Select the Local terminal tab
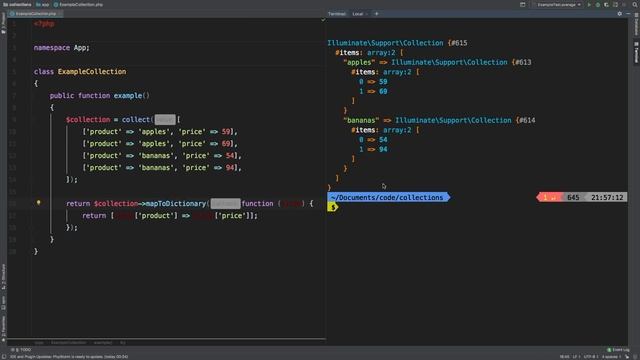The width and height of the screenshot is (640, 360). 358,14
